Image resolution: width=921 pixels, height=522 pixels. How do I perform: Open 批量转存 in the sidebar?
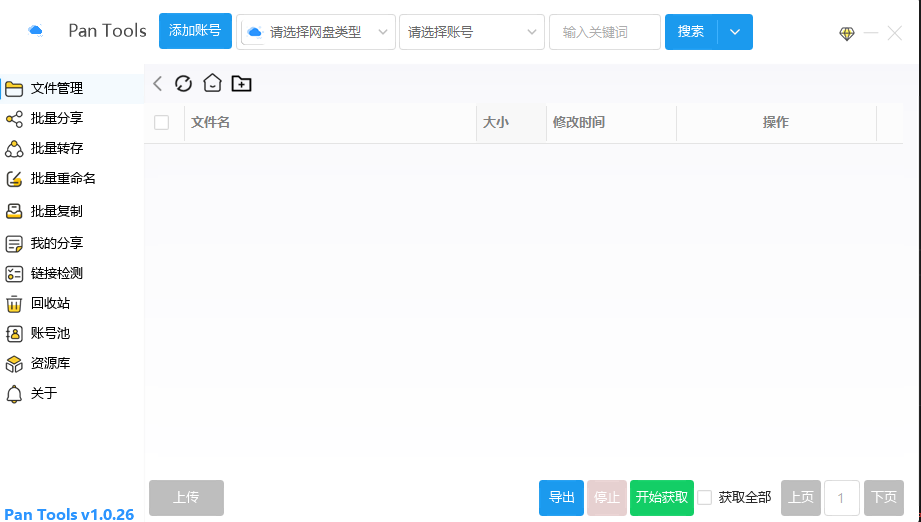pos(56,148)
